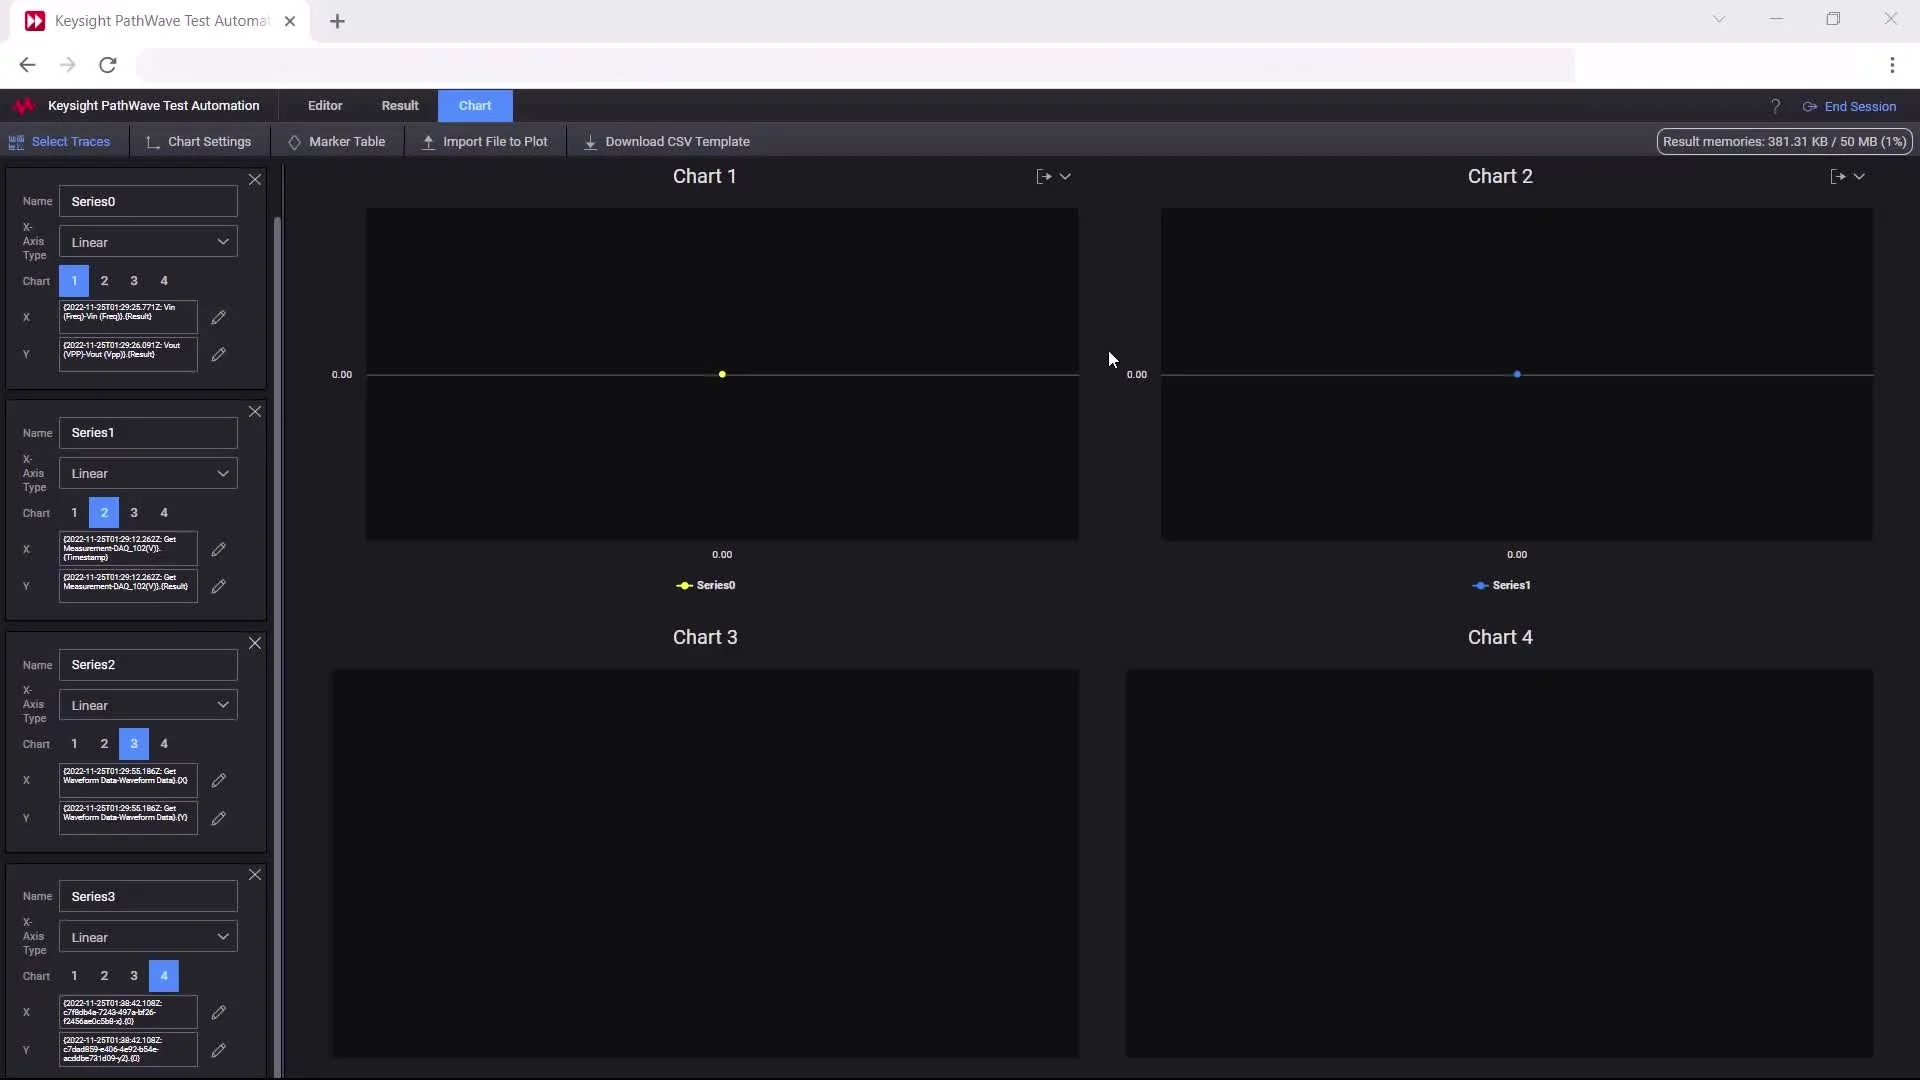This screenshot has height=1080, width=1920.
Task: Toggle Series0 legend entry in Chart 1
Action: [706, 585]
